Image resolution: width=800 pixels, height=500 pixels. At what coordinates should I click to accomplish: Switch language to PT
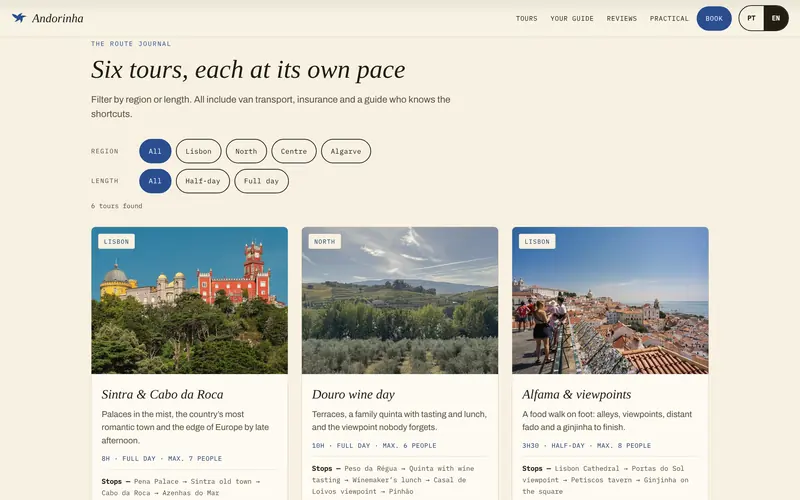pyautogui.click(x=751, y=18)
